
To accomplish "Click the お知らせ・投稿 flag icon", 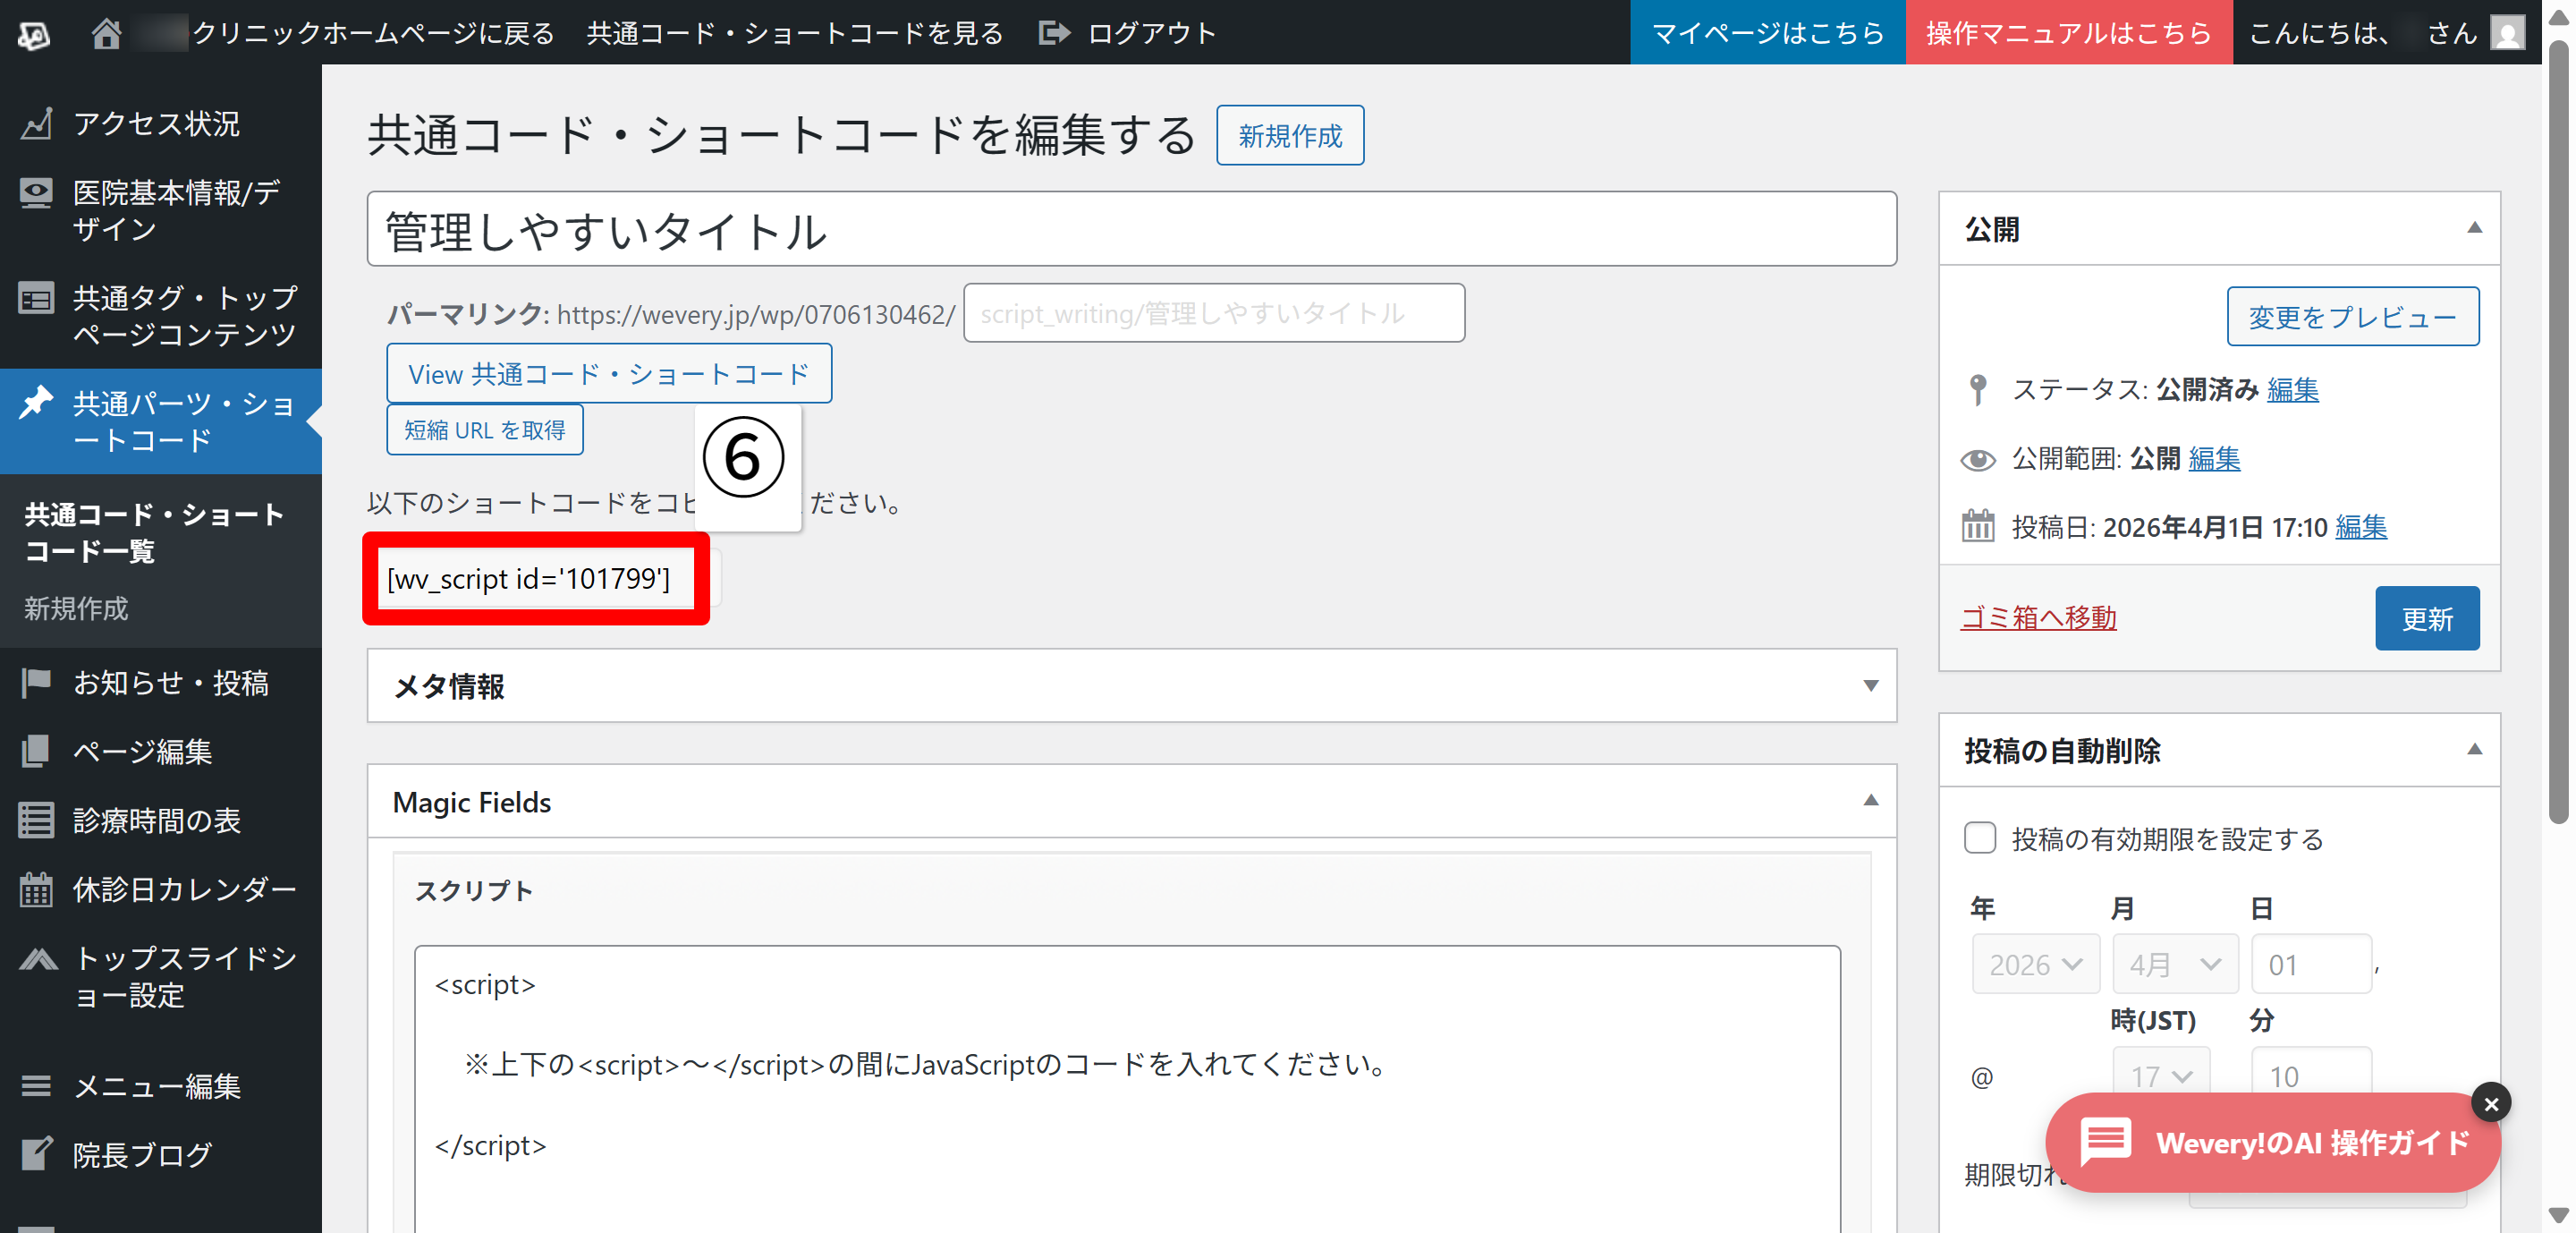I will click(36, 683).
